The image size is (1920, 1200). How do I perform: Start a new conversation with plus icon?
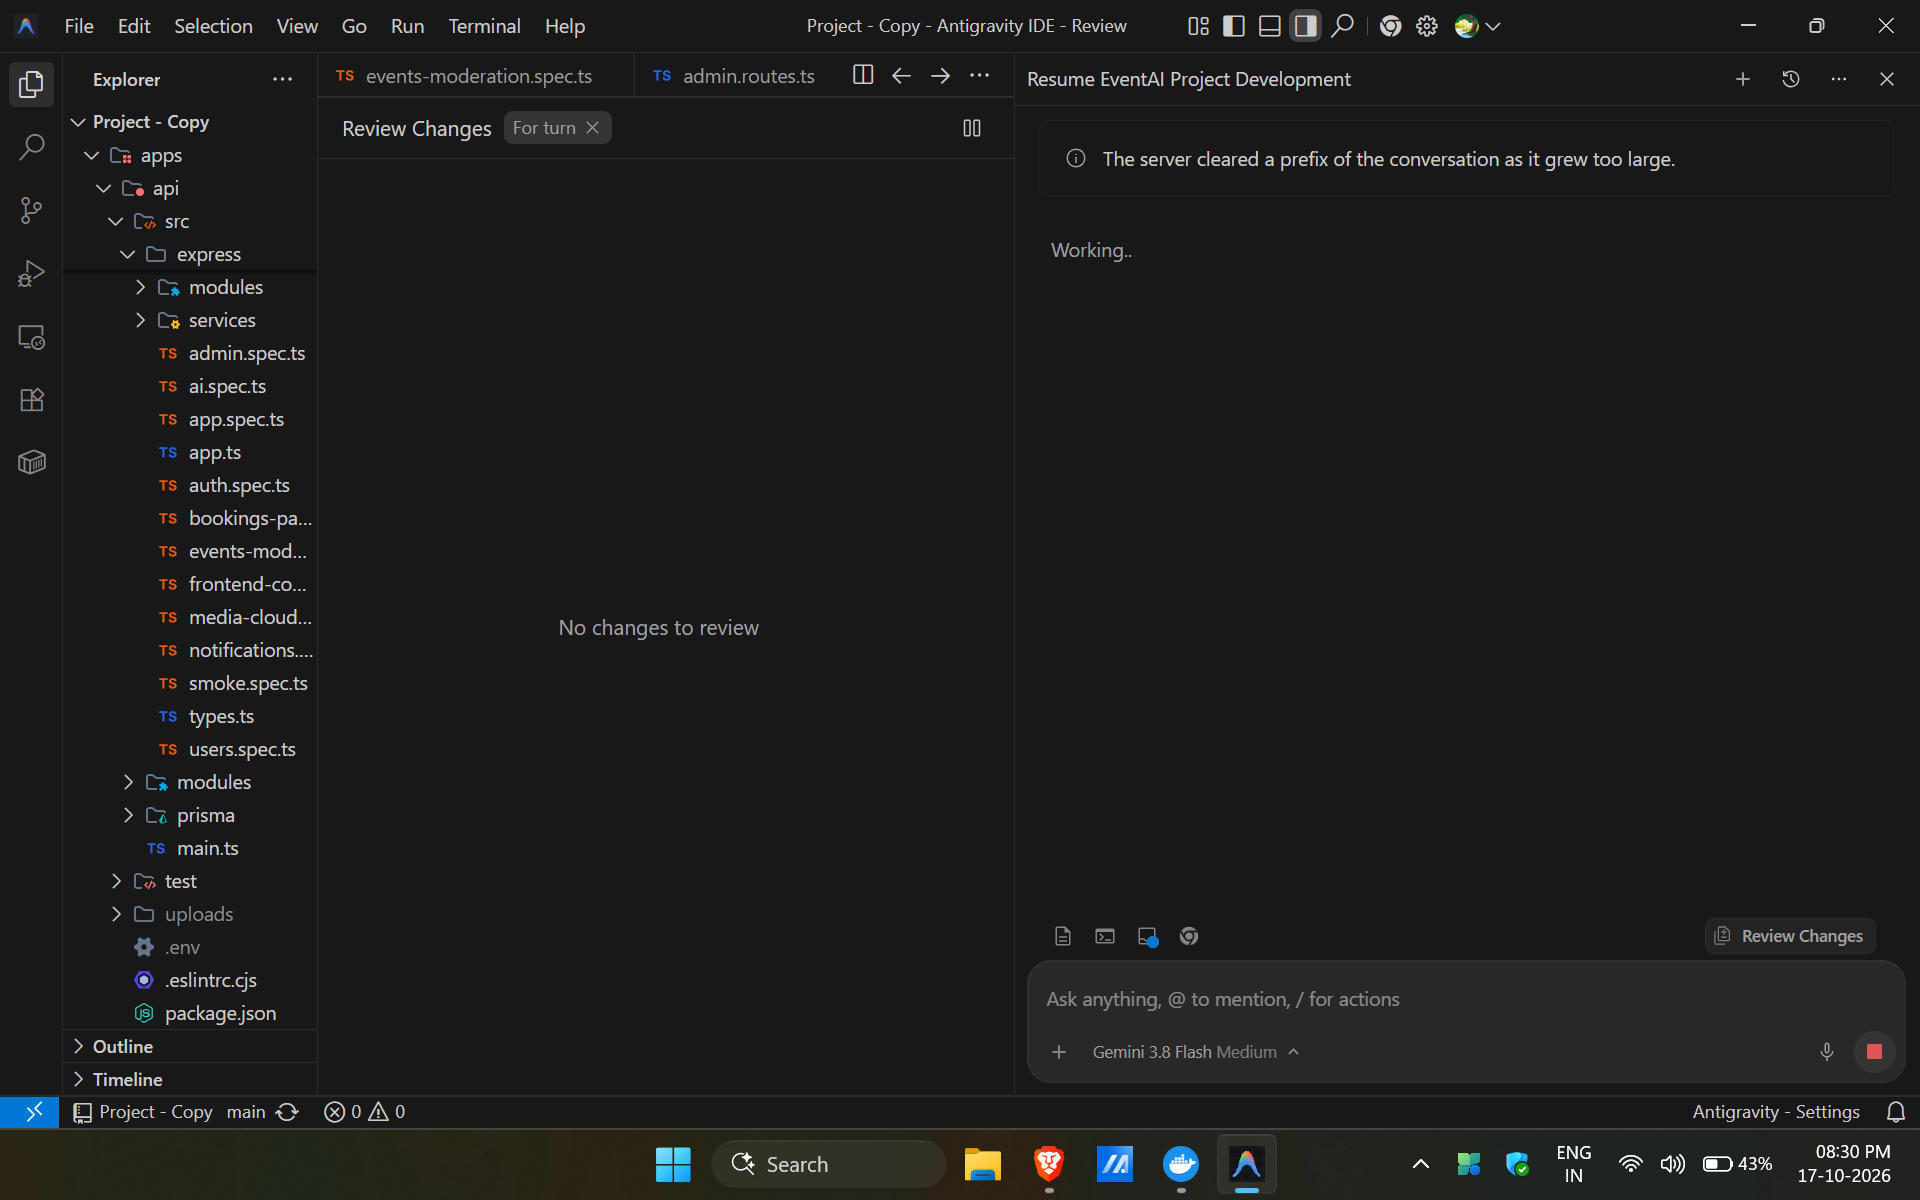coord(1742,79)
